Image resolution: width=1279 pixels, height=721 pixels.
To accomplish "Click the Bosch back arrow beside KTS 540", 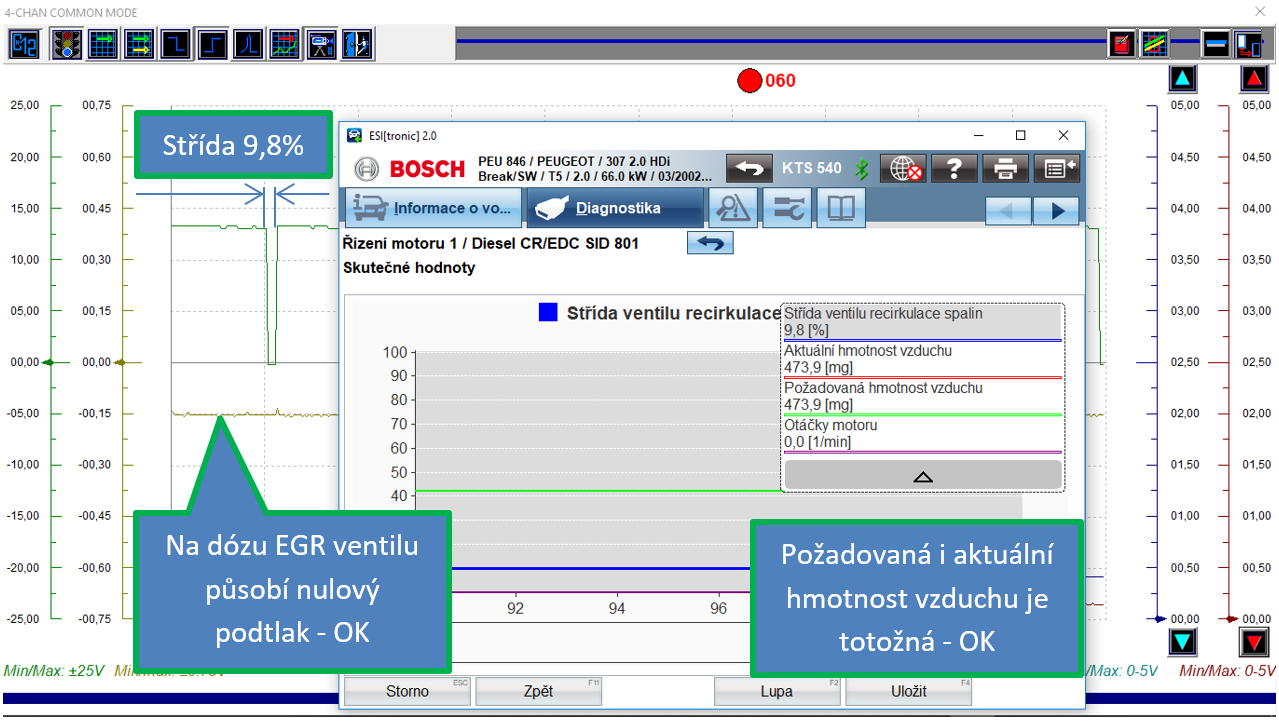I will point(750,168).
